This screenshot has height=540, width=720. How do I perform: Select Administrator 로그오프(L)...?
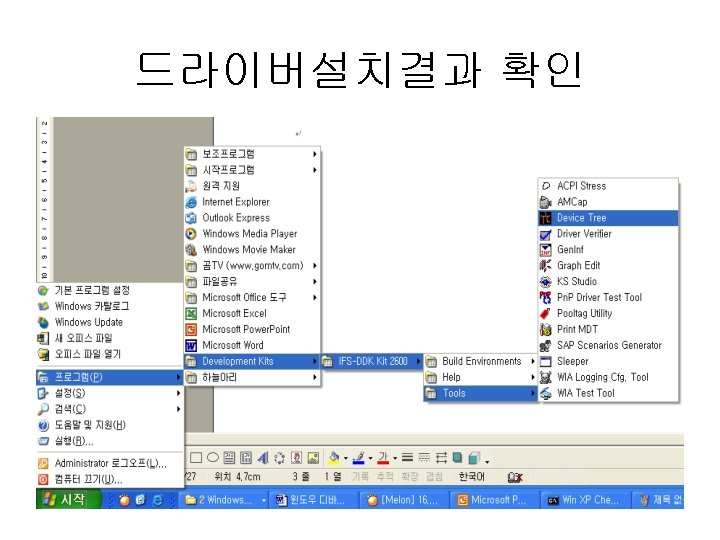pyautogui.click(x=110, y=463)
